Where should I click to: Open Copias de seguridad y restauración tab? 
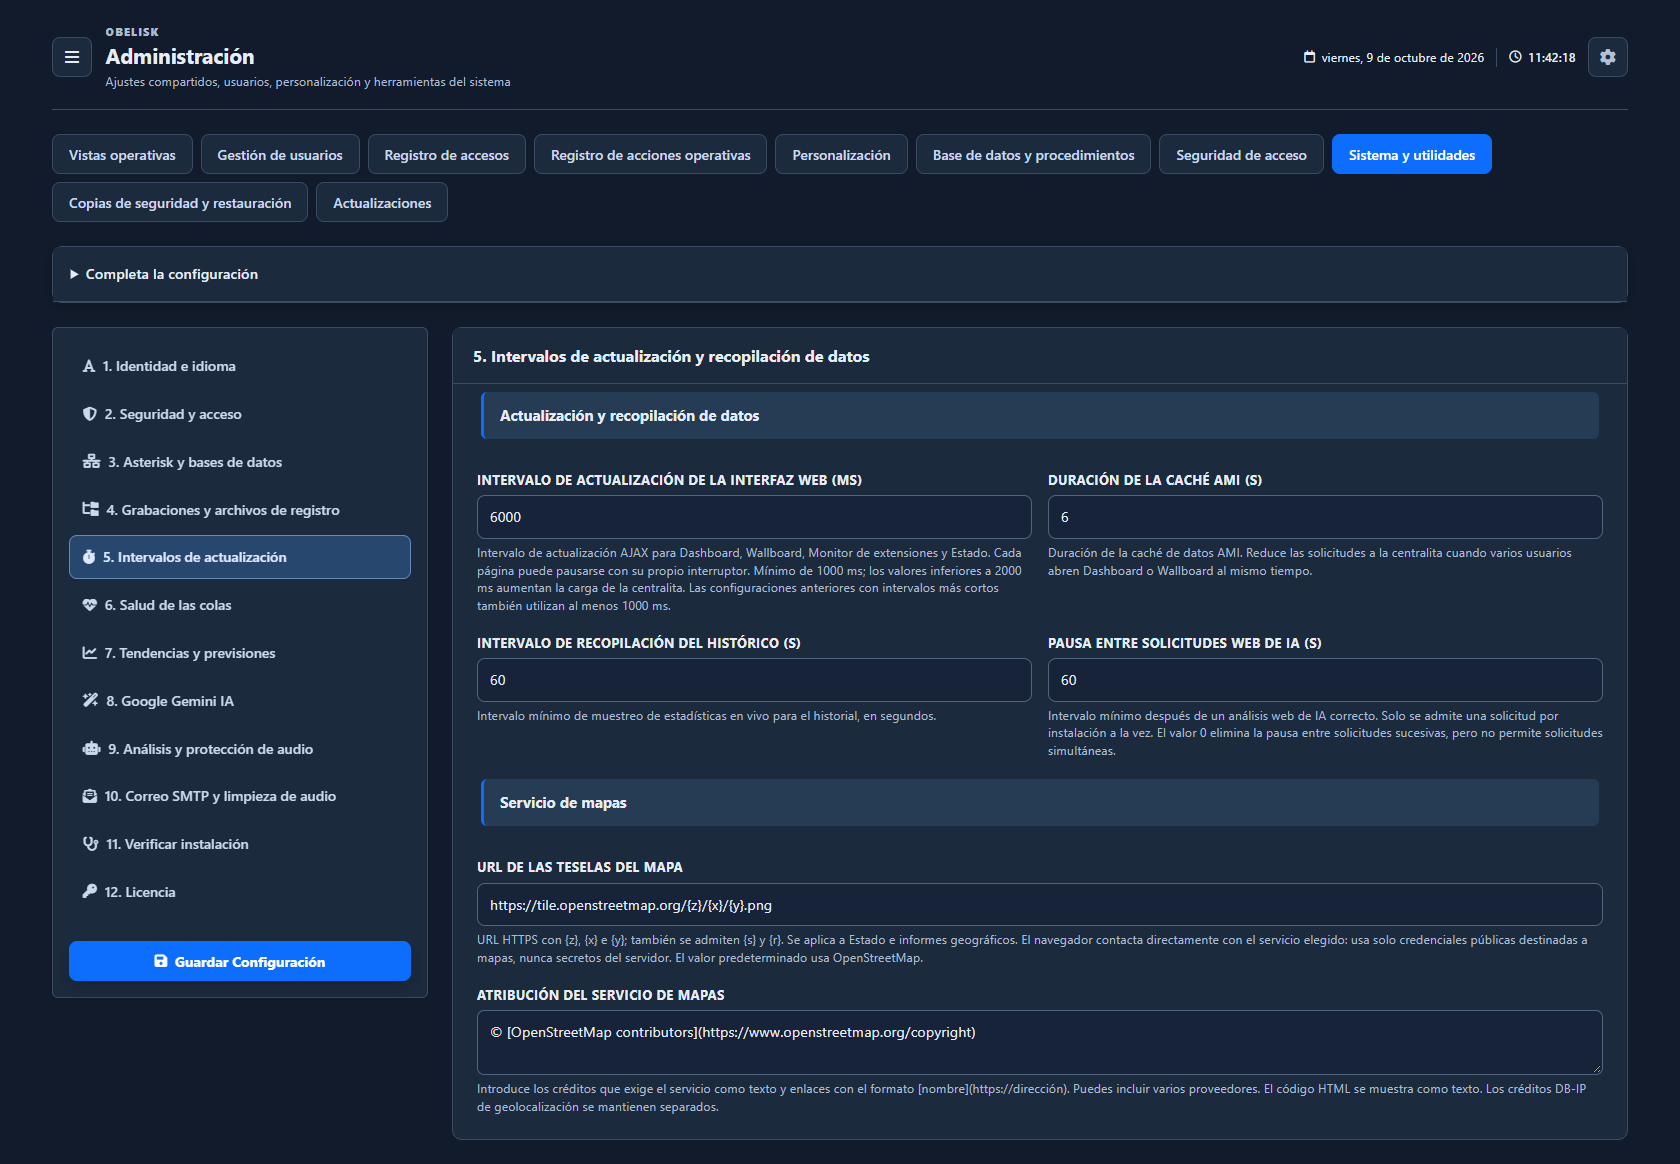(180, 203)
